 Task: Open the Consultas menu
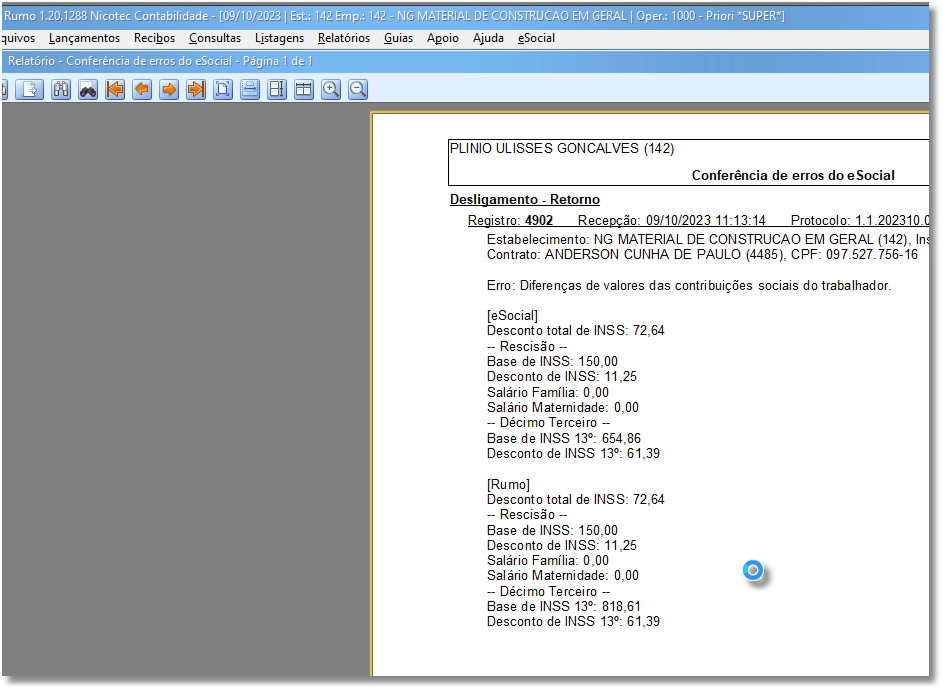(x=215, y=38)
